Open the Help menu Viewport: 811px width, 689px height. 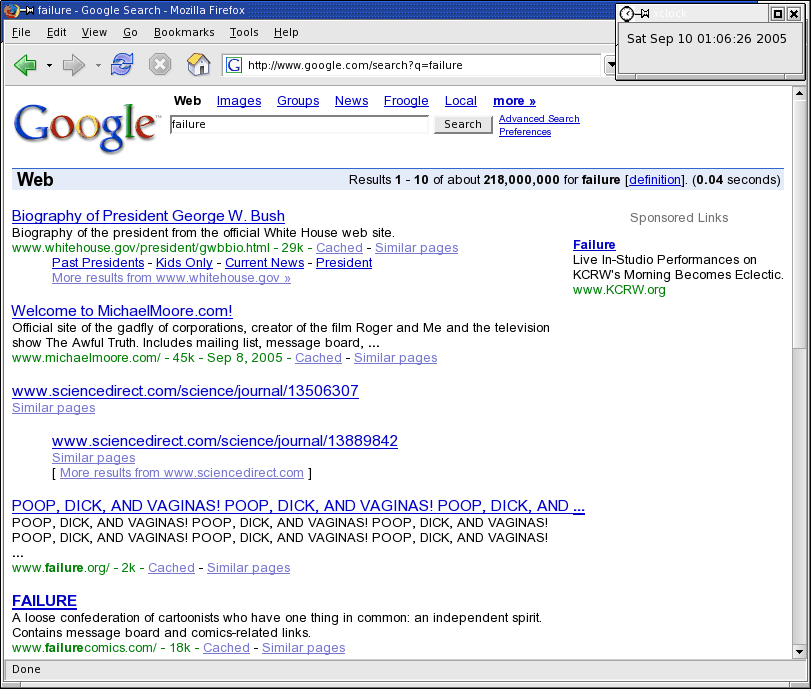point(286,32)
